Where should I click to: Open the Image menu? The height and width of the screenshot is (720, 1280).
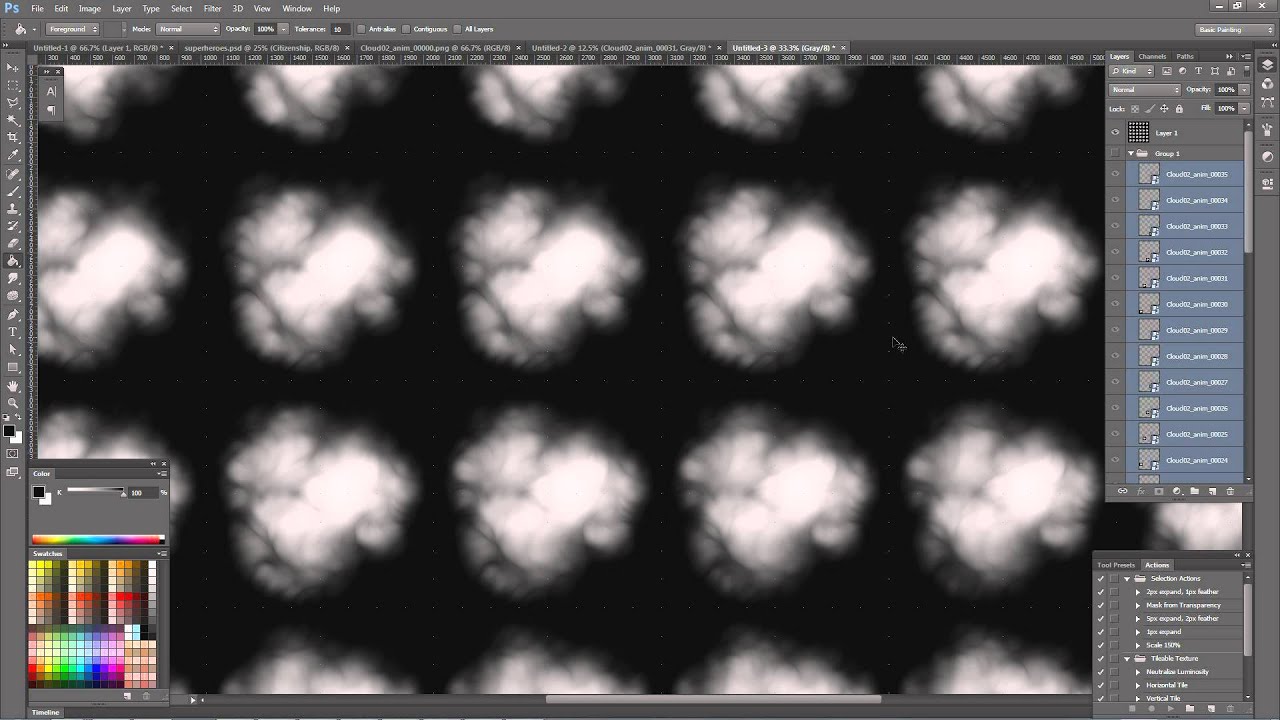(90, 8)
